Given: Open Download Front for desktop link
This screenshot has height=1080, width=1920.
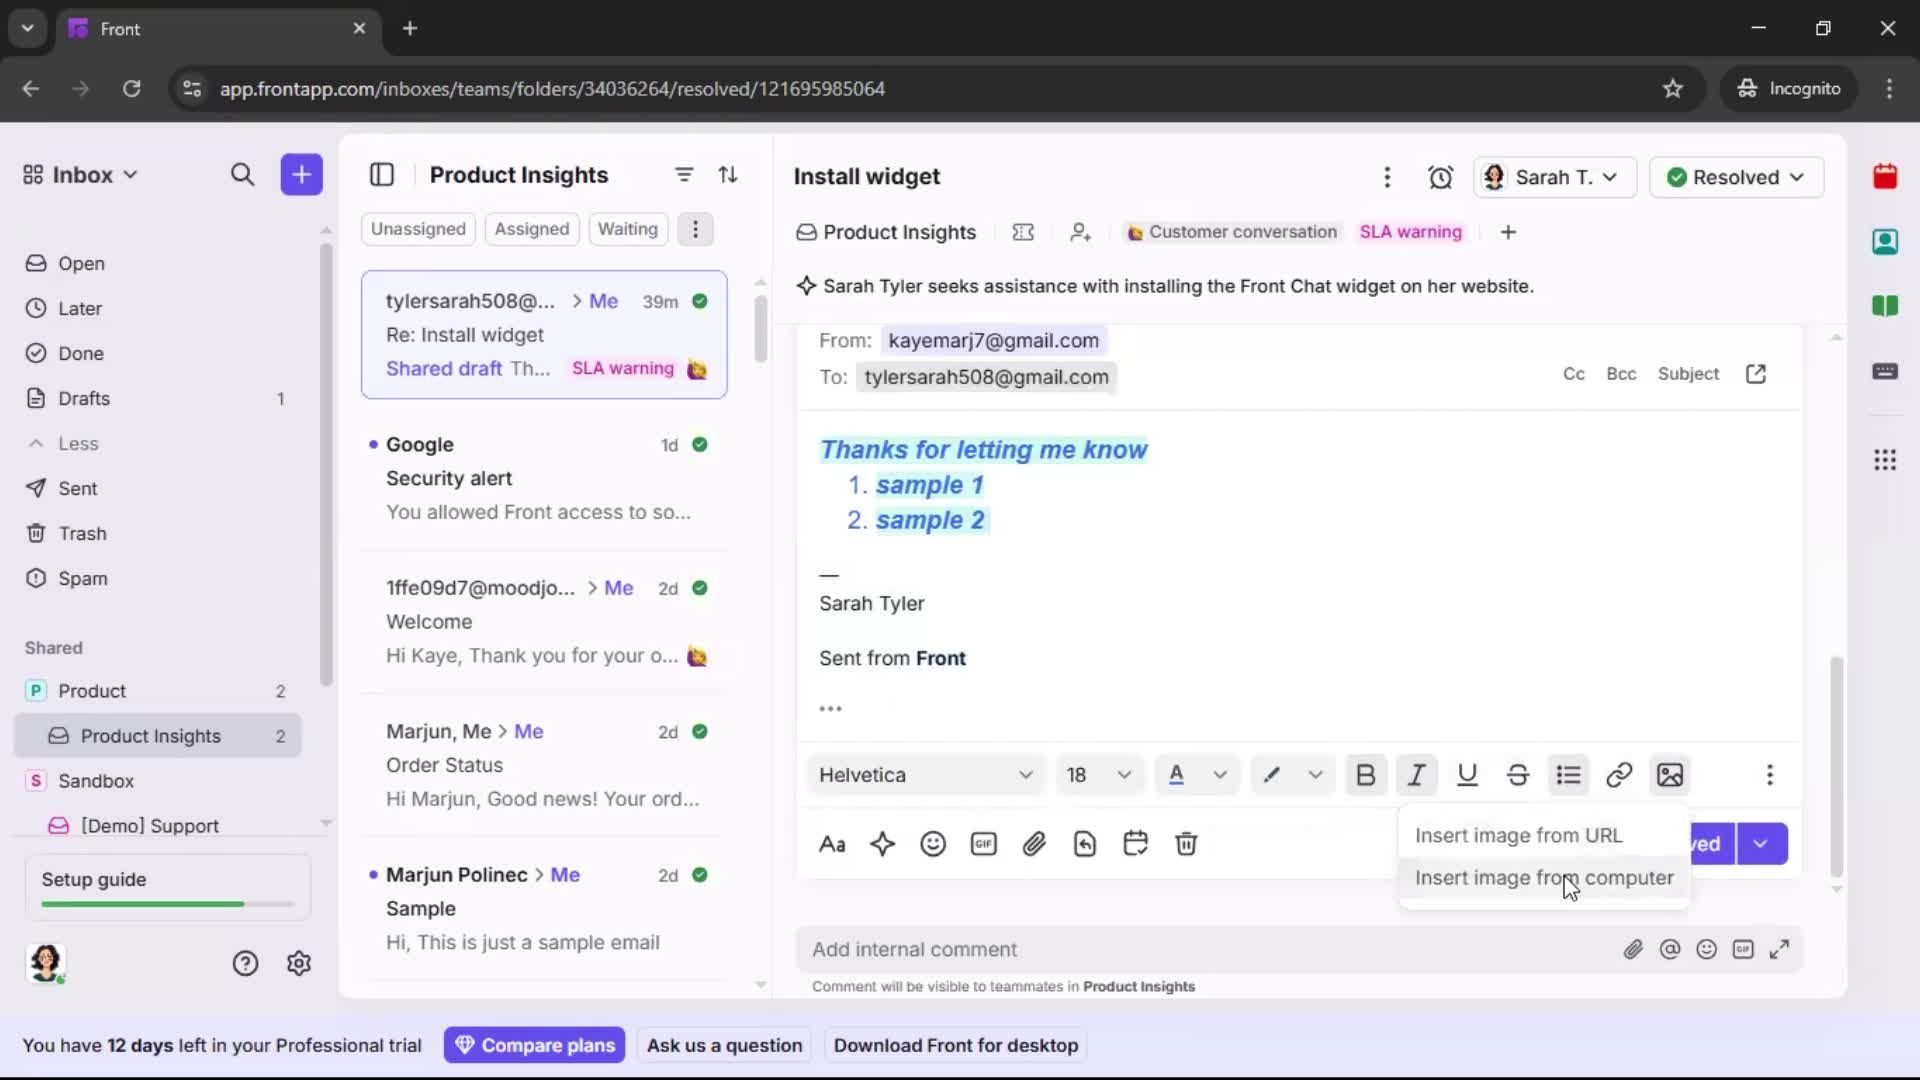Looking at the screenshot, I should (956, 1044).
